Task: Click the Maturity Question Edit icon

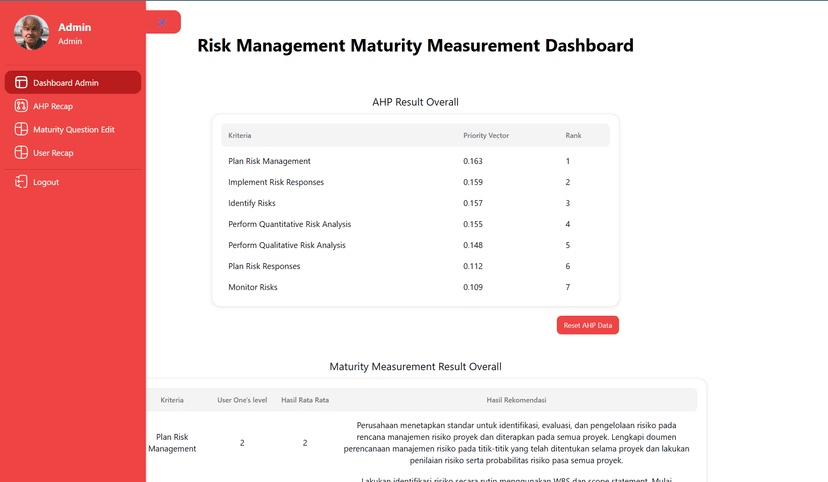Action: [21, 129]
